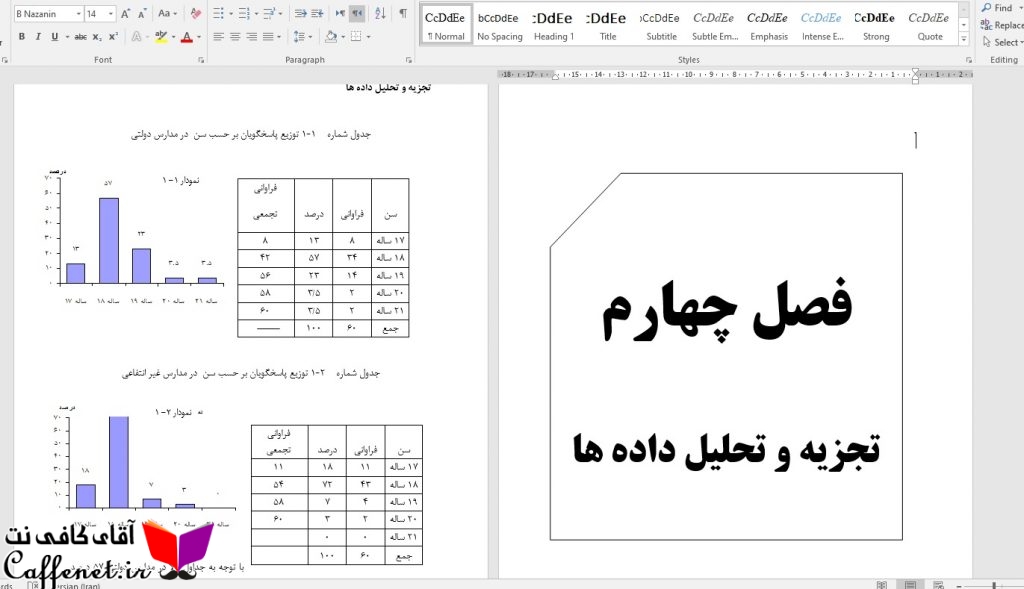The image size is (1024, 589).
Task: Apply Subtitle style
Action: click(x=661, y=25)
